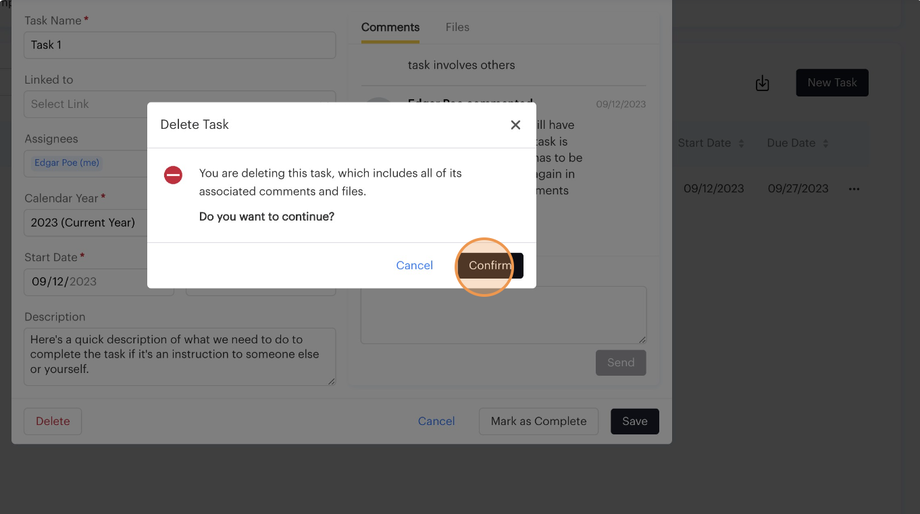This screenshot has height=514, width=920.
Task: Click the Edgar Poe (me) assignee chip
Action: tap(67, 163)
